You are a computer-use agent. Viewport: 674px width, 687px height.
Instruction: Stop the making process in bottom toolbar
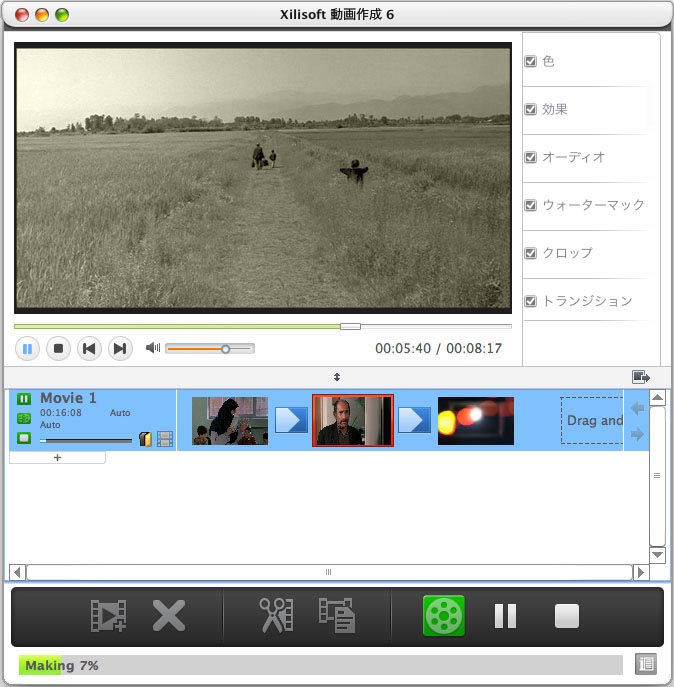click(x=567, y=616)
